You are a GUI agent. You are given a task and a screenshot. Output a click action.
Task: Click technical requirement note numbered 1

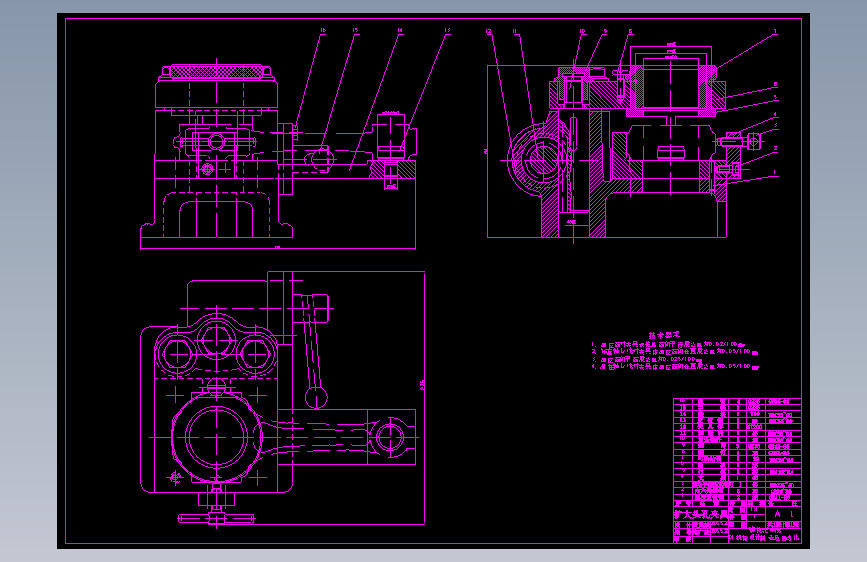[668, 344]
